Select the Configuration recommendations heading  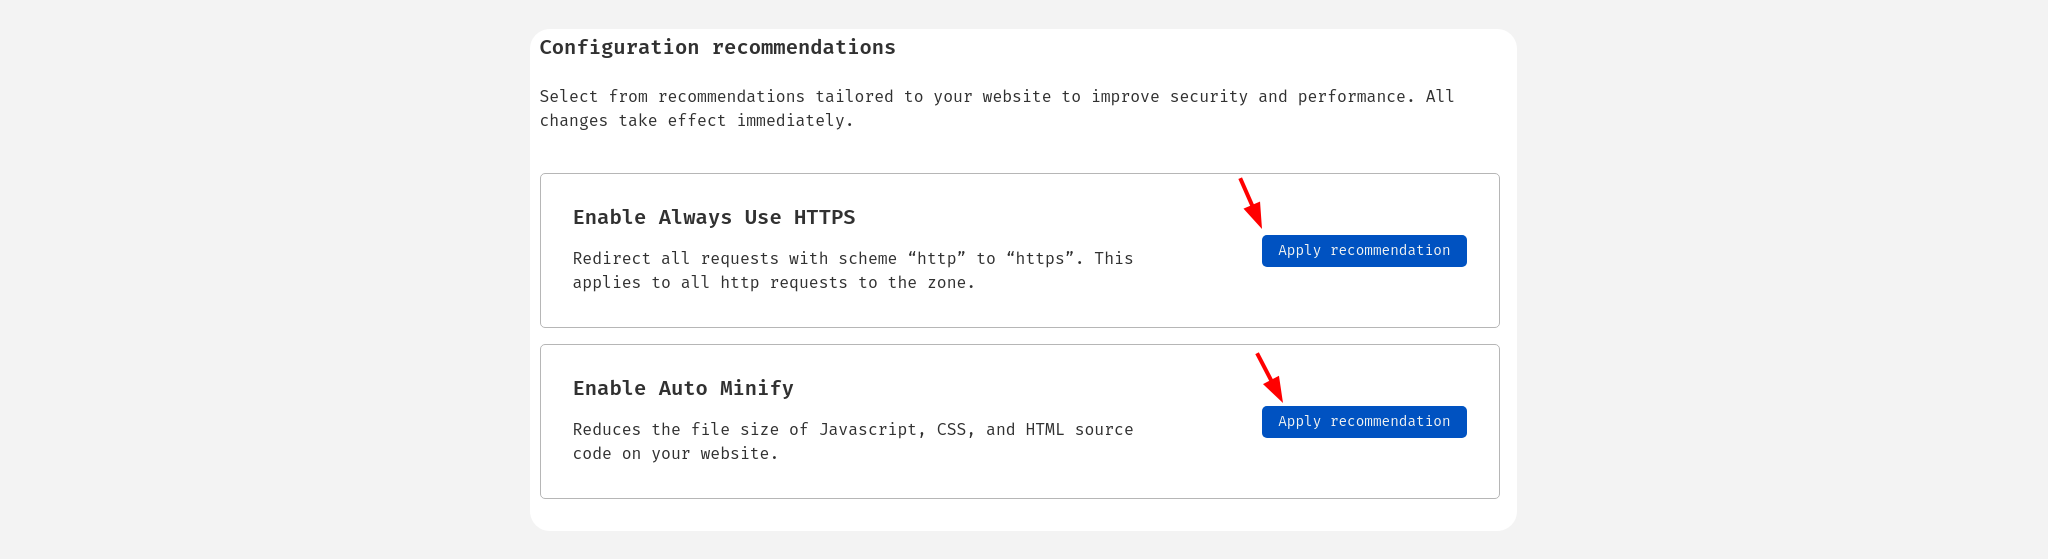click(718, 47)
